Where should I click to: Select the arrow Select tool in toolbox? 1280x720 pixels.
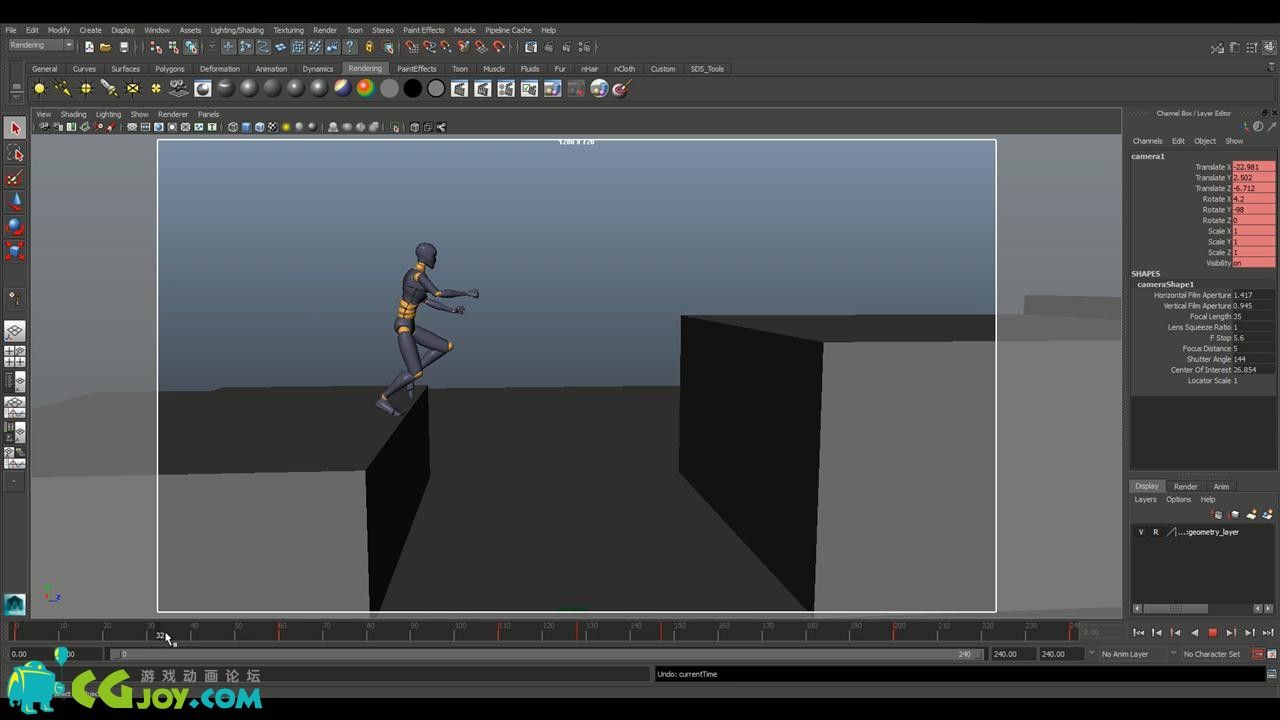(x=15, y=128)
